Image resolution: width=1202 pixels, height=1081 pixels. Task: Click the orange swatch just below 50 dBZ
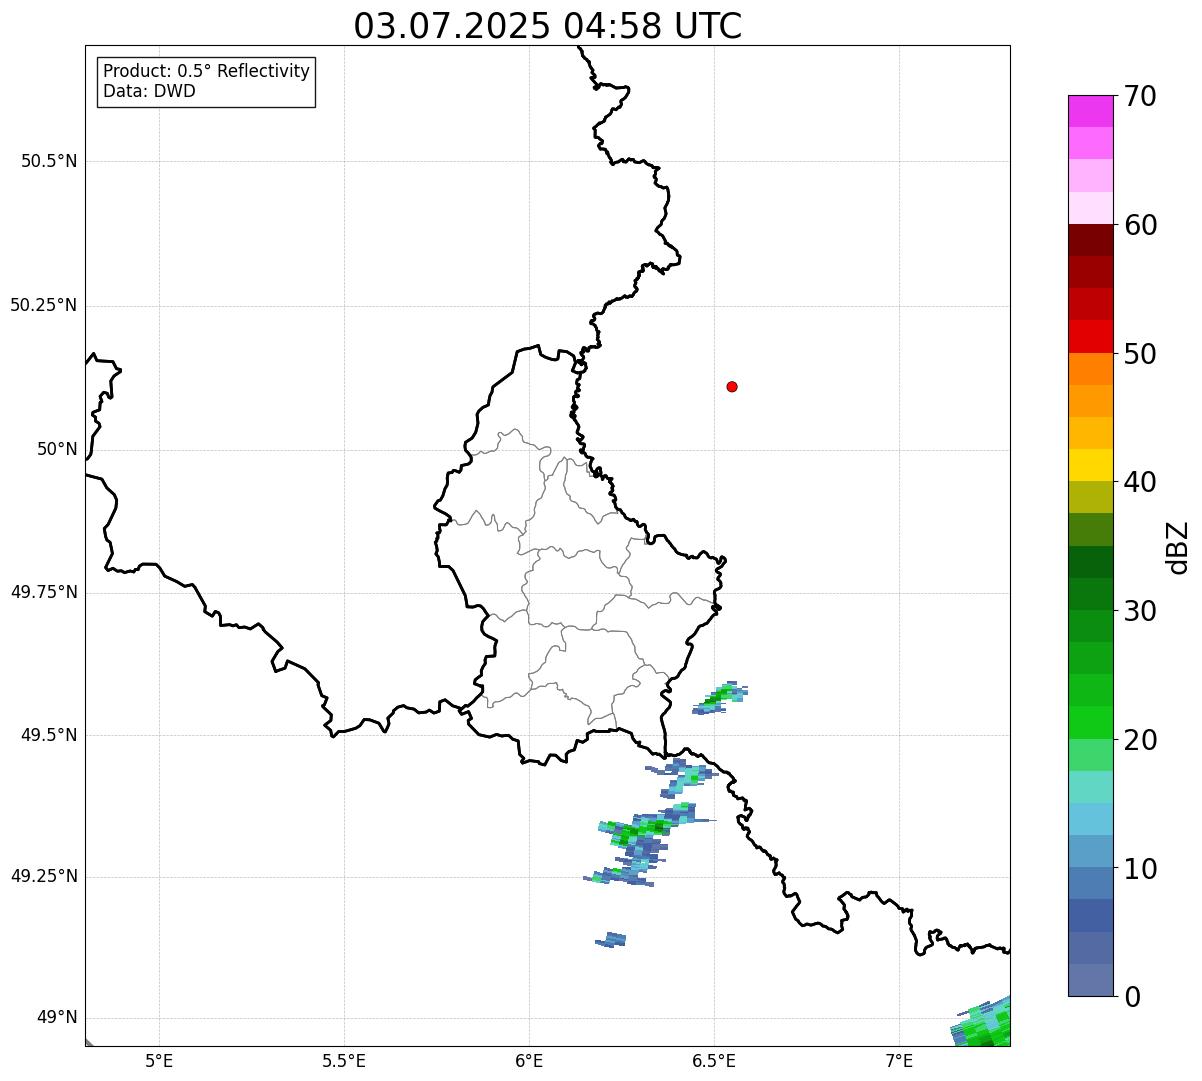point(1091,369)
